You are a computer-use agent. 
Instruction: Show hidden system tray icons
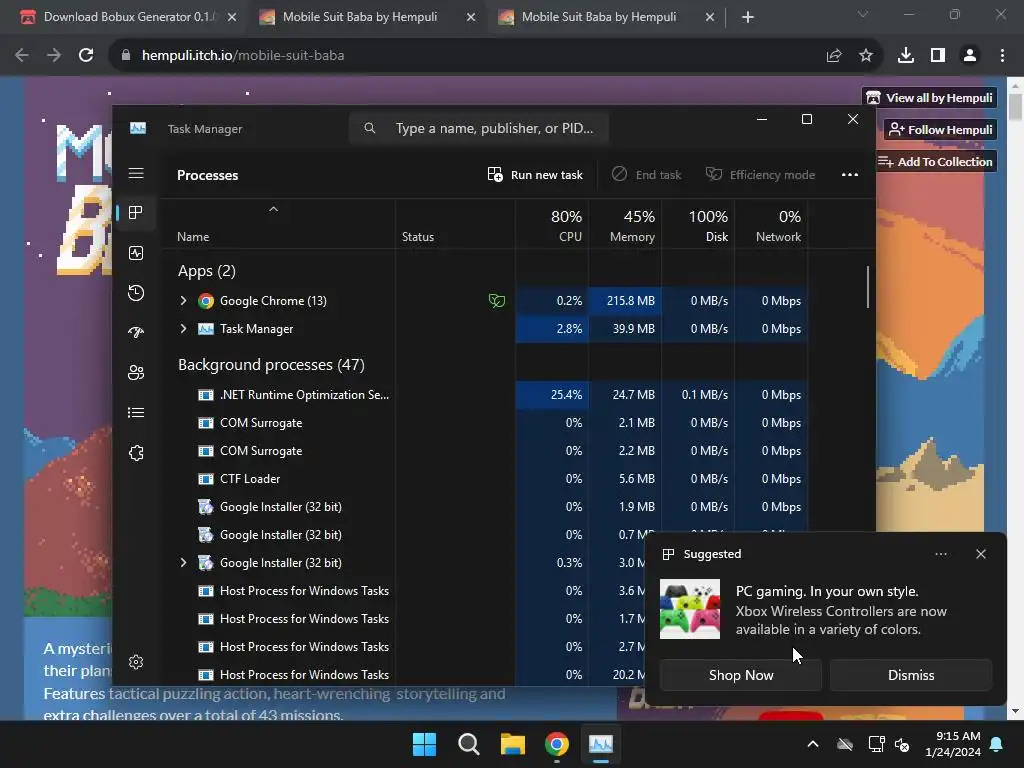click(x=813, y=744)
